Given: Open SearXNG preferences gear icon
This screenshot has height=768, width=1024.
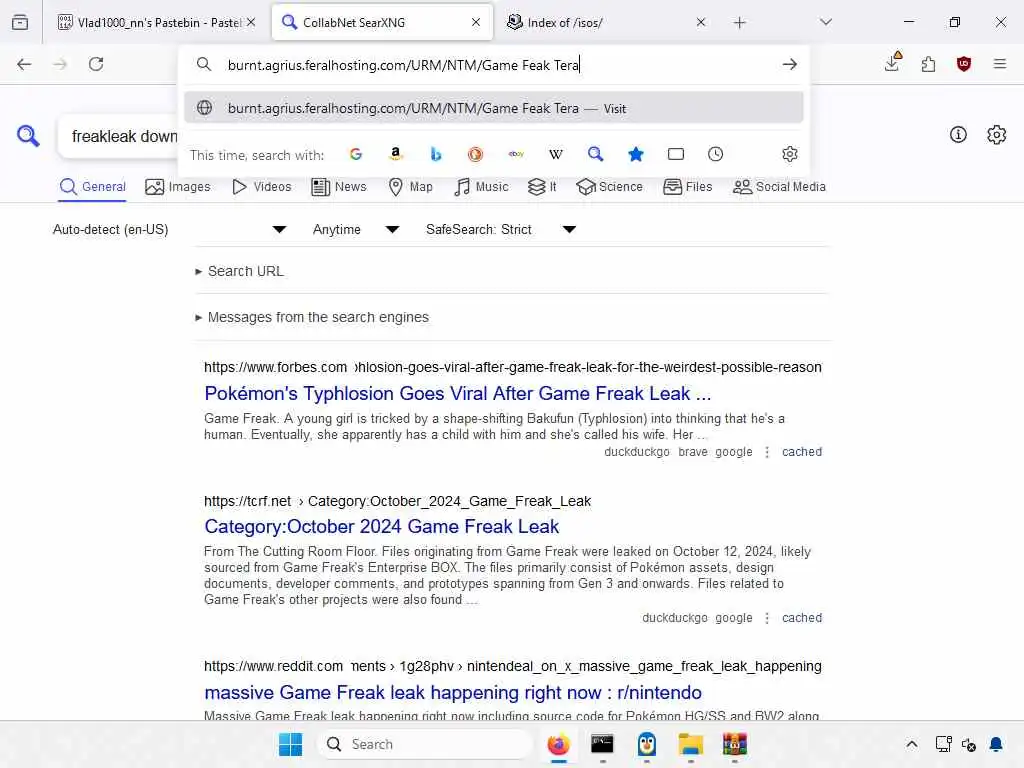Looking at the screenshot, I should point(997,135).
